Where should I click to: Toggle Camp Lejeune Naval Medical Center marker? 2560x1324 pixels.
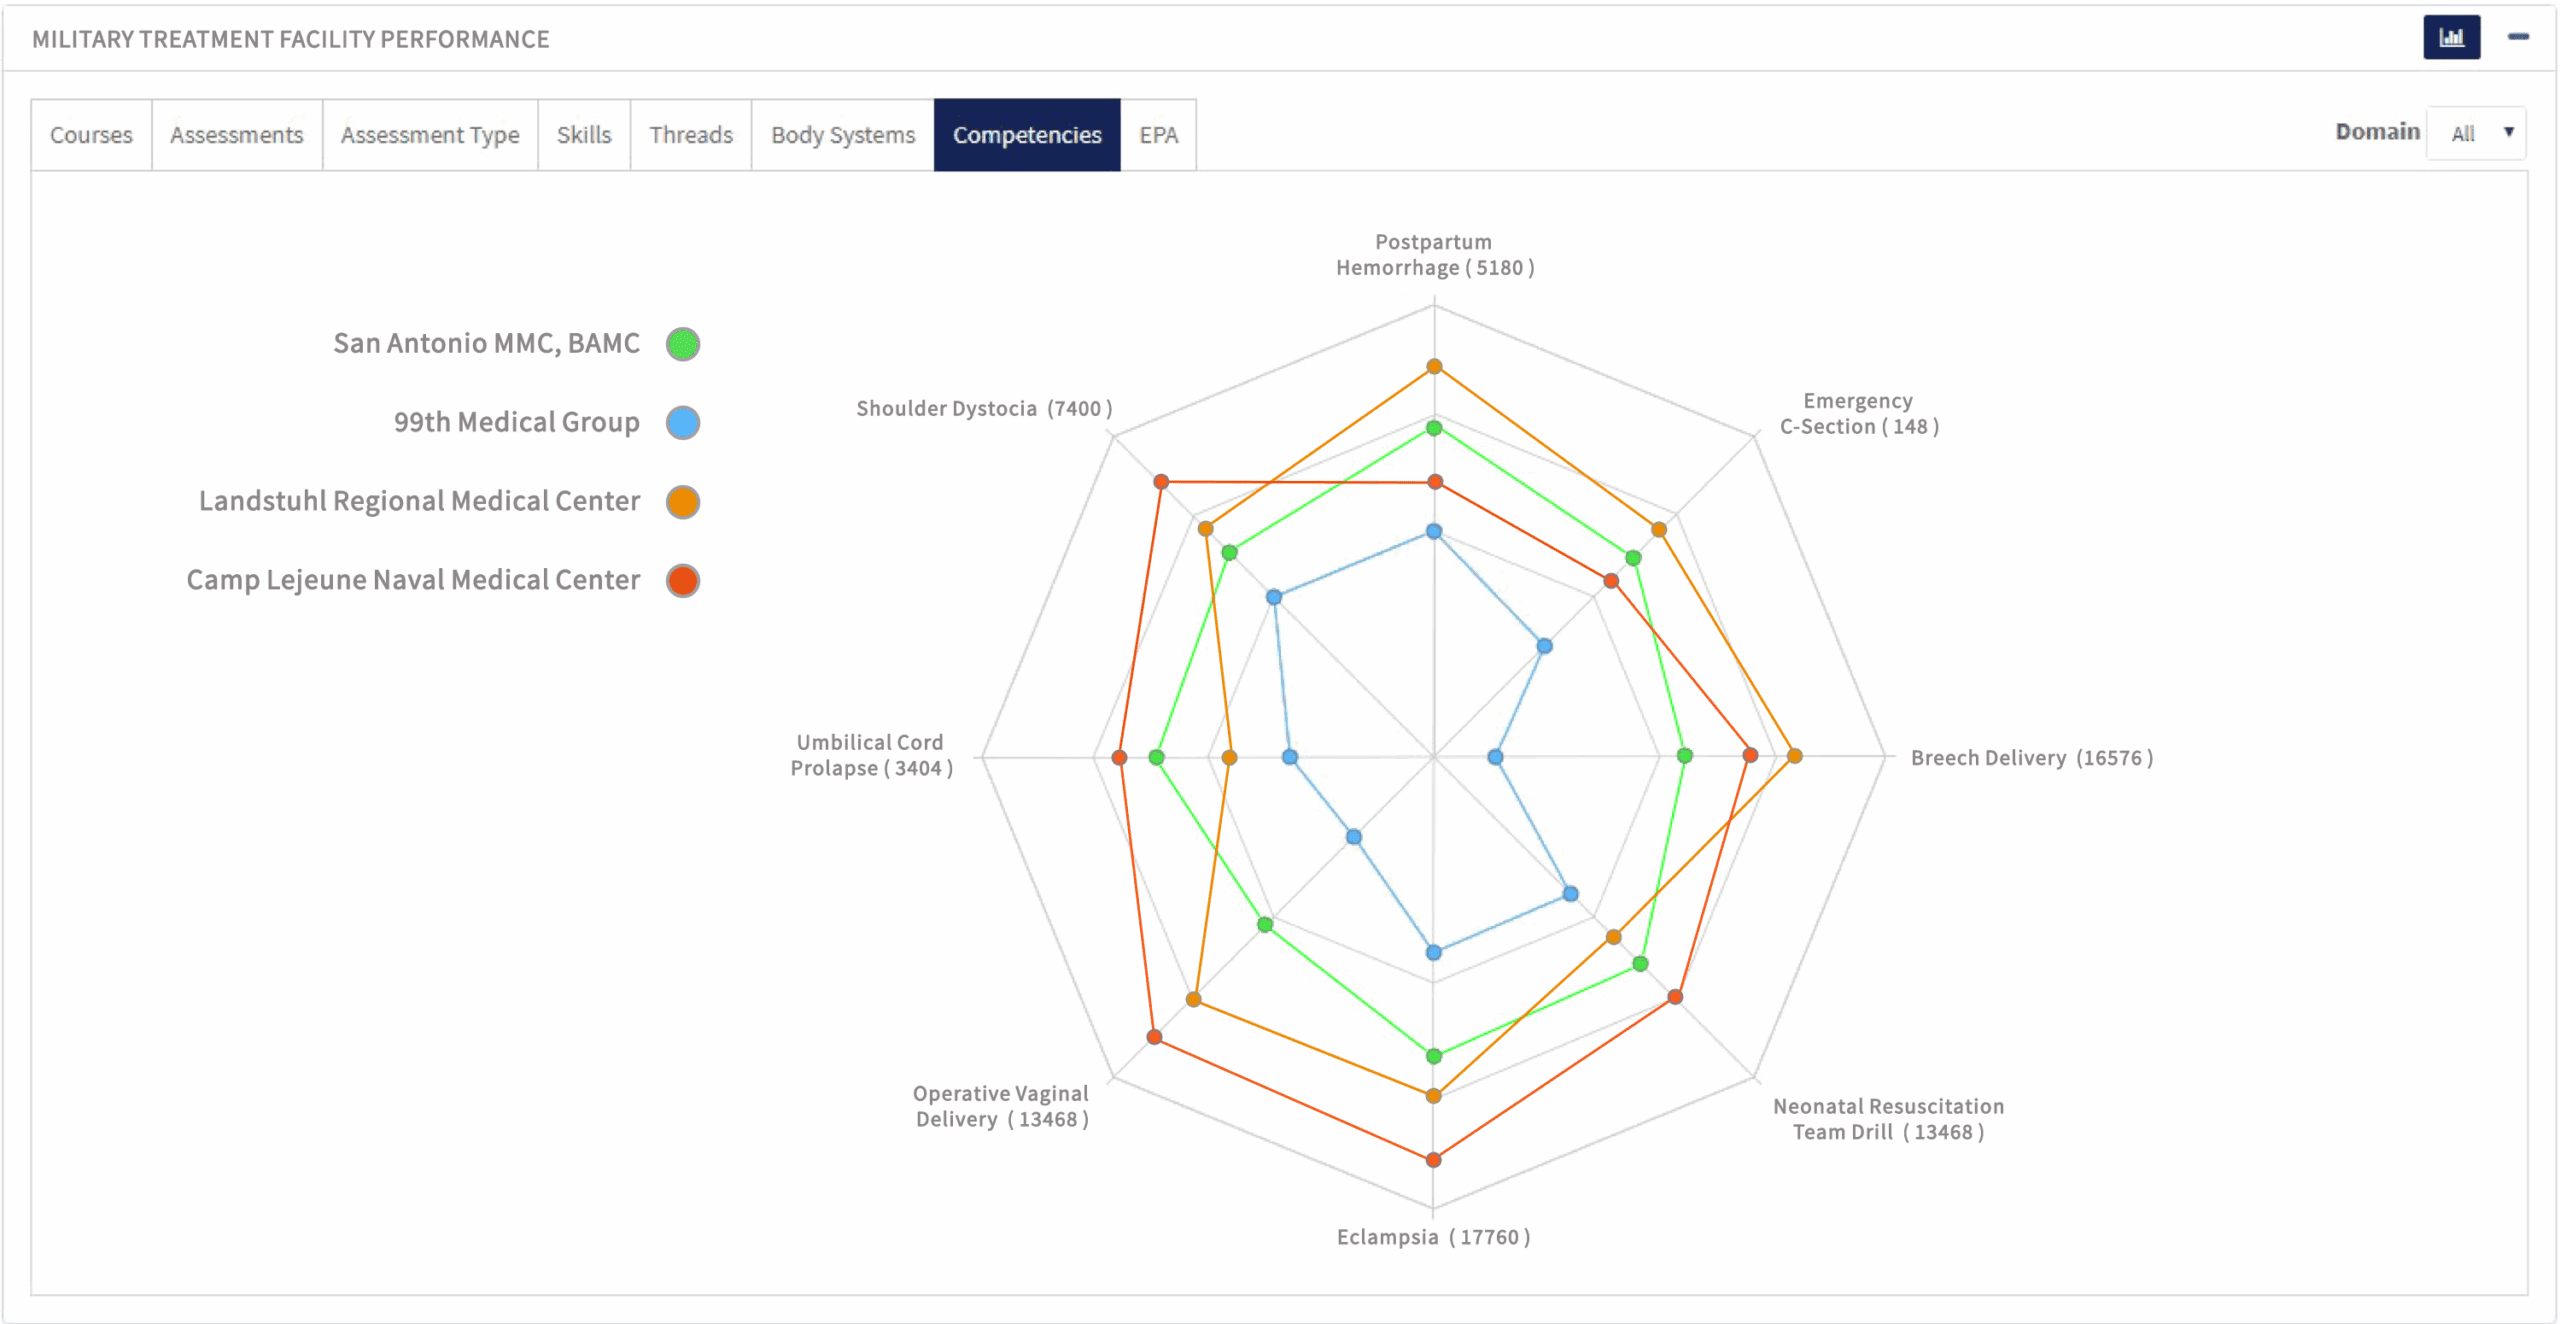(683, 581)
